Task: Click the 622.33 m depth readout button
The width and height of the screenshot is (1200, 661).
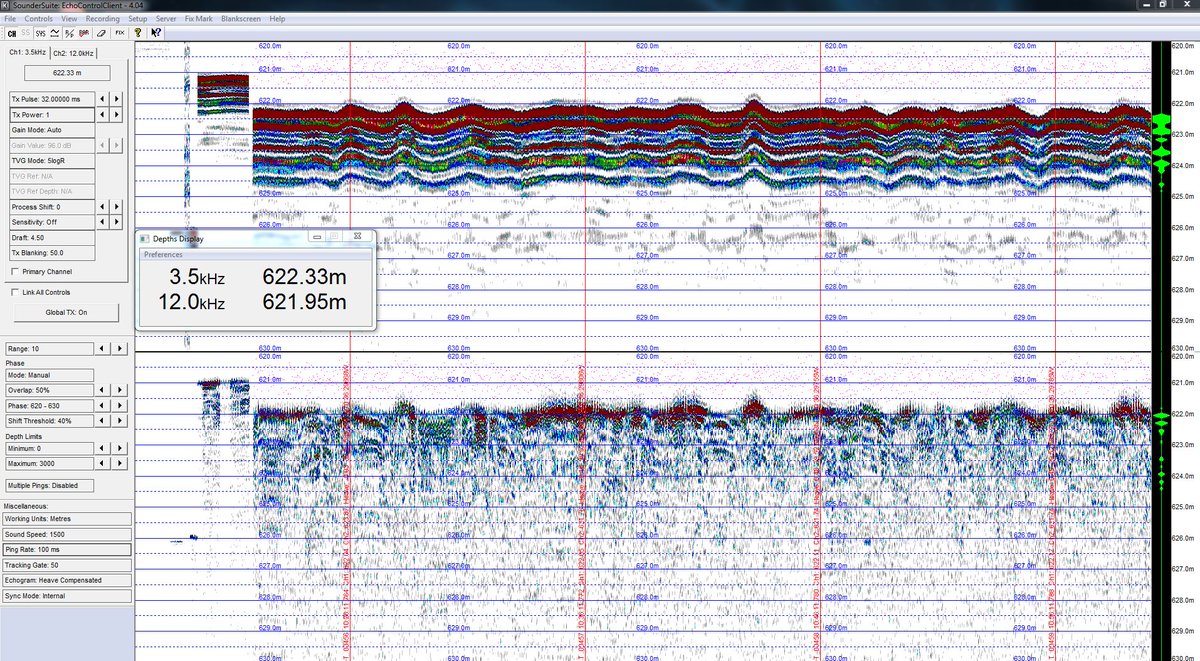Action: (x=66, y=73)
